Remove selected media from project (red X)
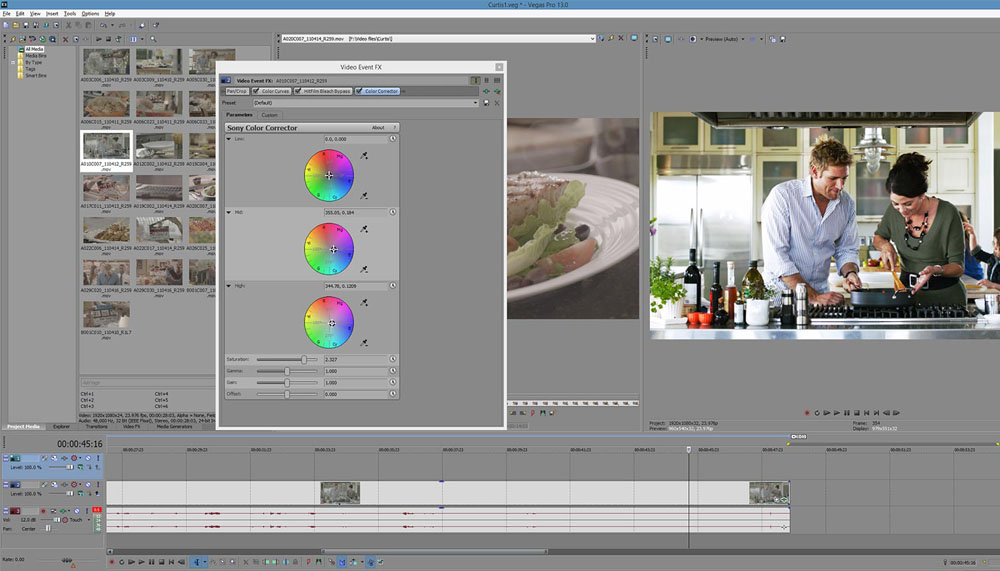1000x571 pixels. click(65, 39)
